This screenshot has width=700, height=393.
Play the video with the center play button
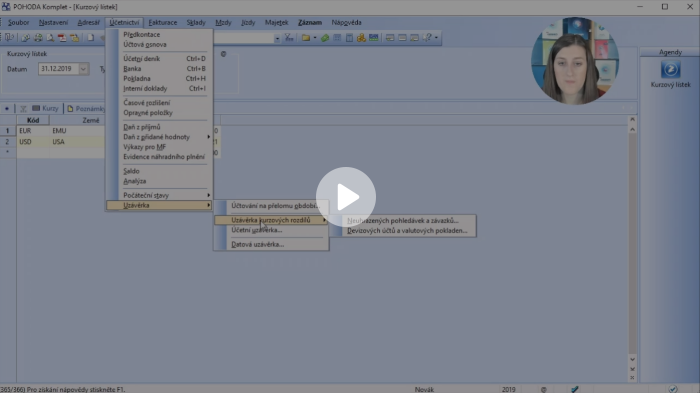point(346,197)
